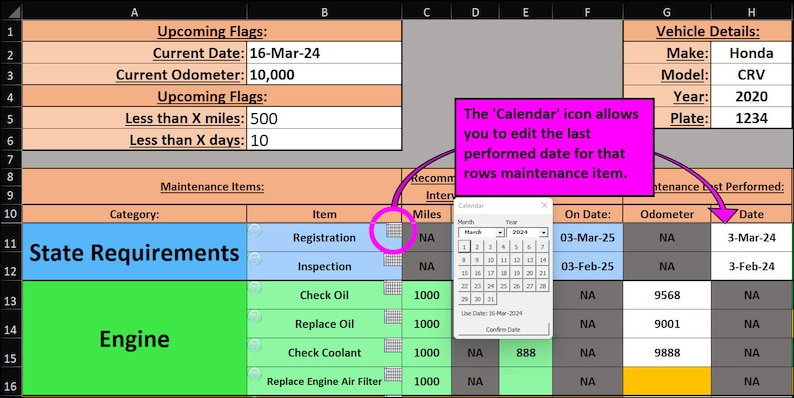794x398 pixels.
Task: Select the cell containing 888
Action: pyautogui.click(x=526, y=352)
